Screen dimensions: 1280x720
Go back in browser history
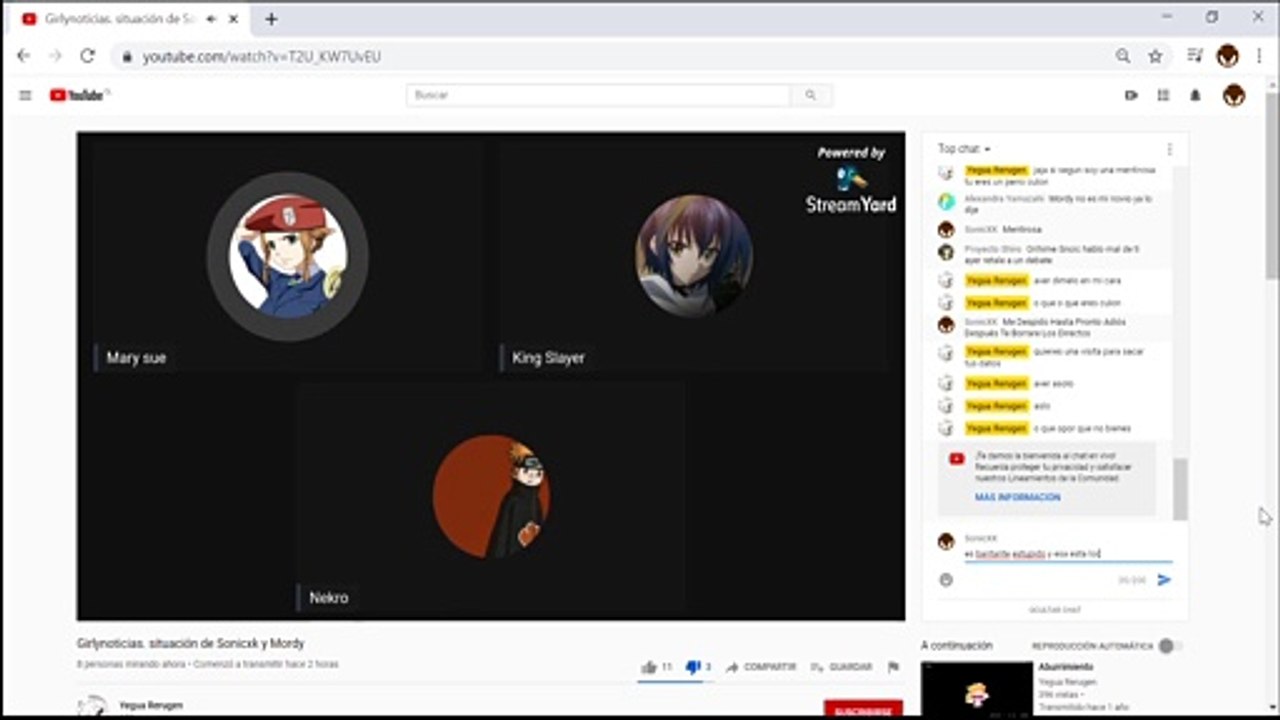coord(24,56)
